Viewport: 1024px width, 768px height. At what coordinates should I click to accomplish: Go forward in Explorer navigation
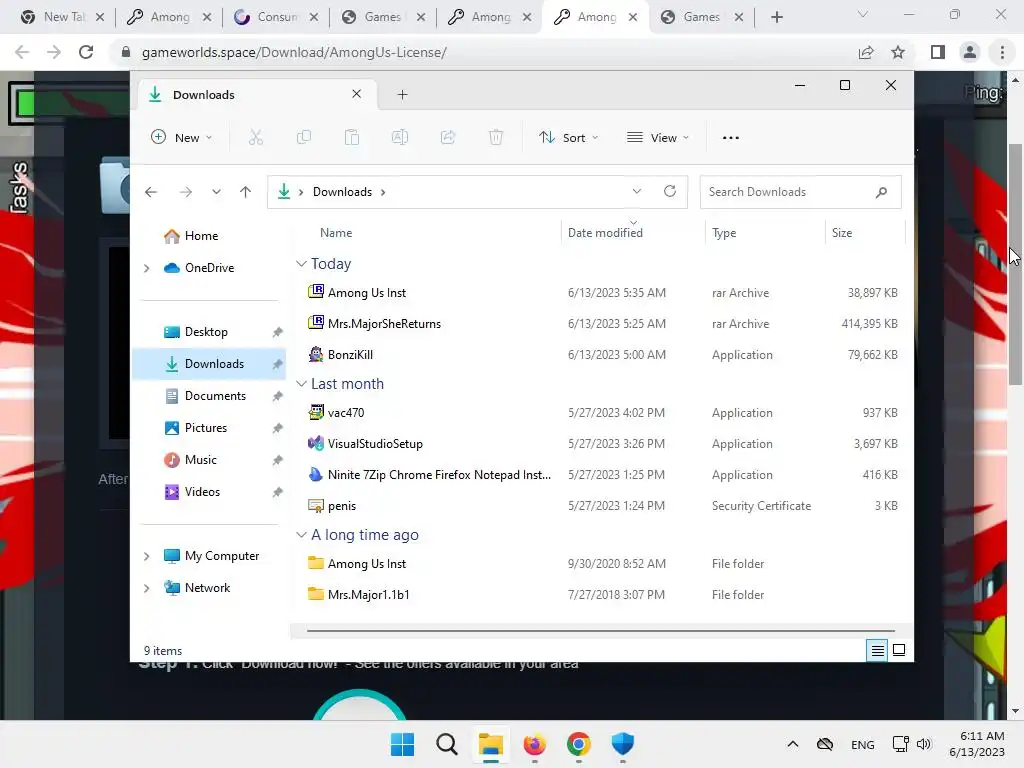[186, 192]
